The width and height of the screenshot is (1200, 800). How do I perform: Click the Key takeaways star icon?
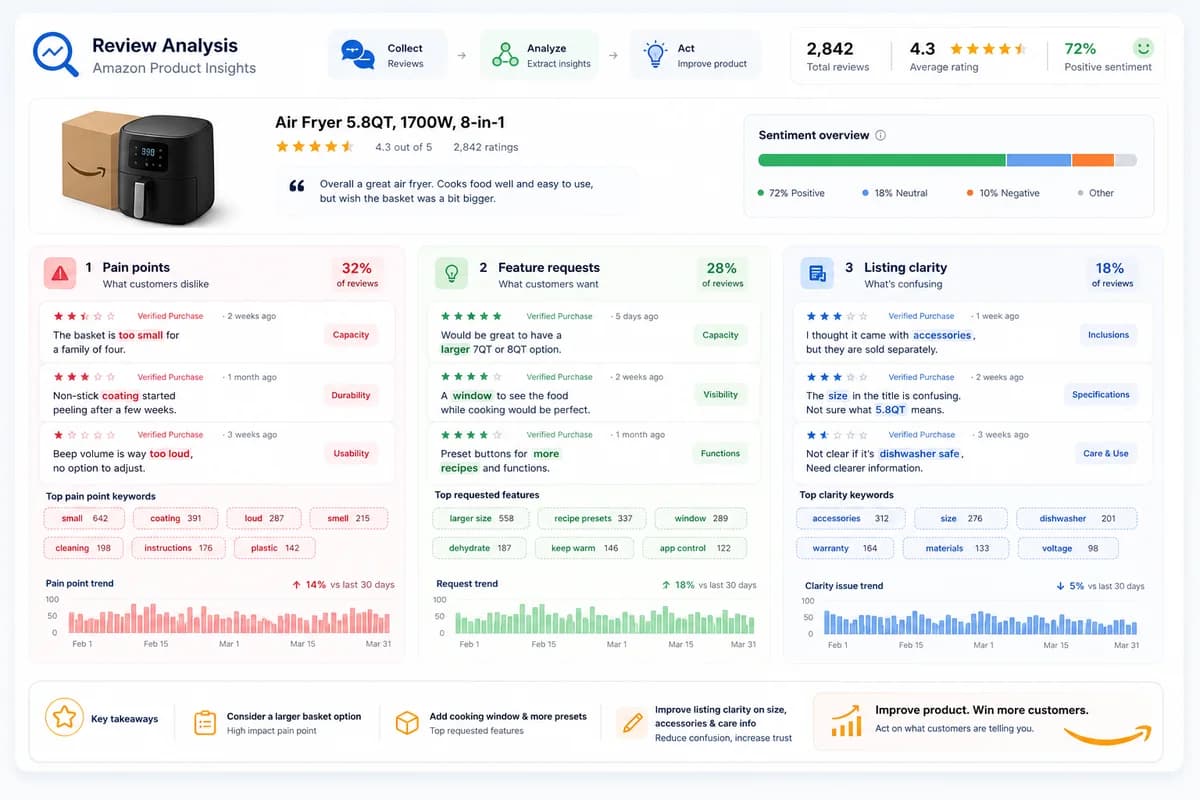pos(64,717)
